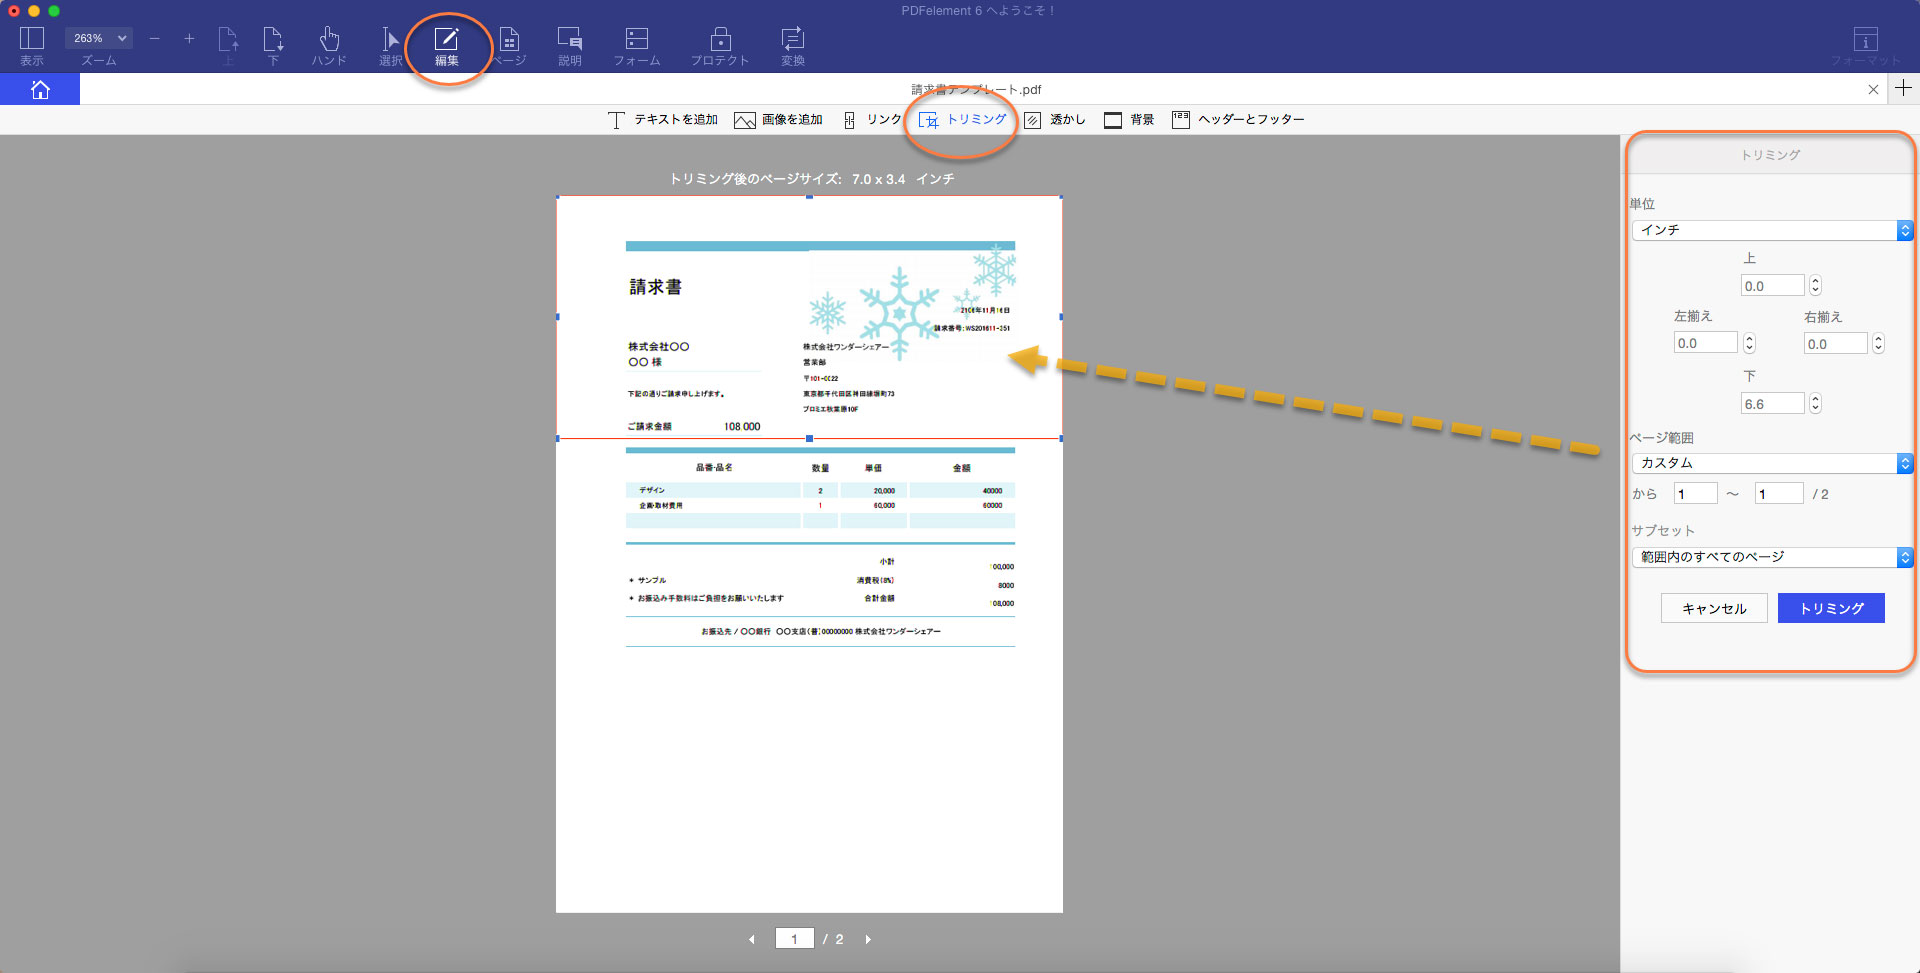Open the サブセット dropdown

coord(1772,557)
